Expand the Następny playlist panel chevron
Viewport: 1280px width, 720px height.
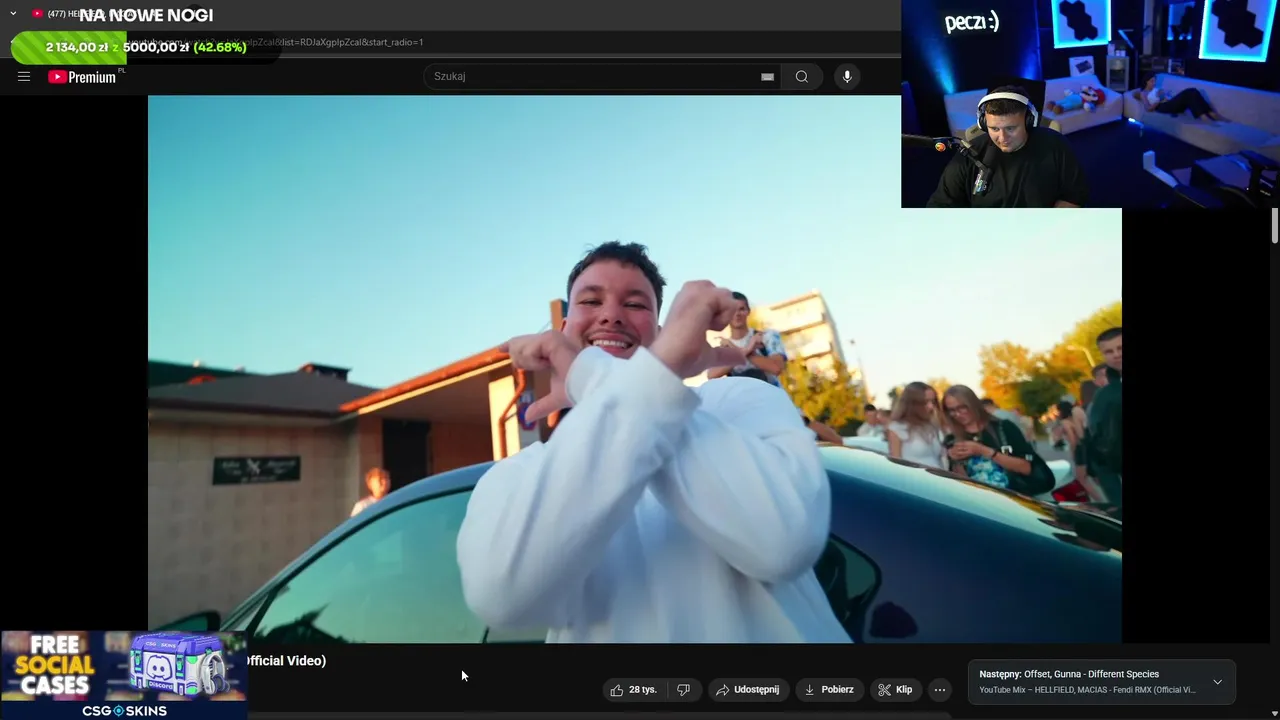(x=1217, y=682)
